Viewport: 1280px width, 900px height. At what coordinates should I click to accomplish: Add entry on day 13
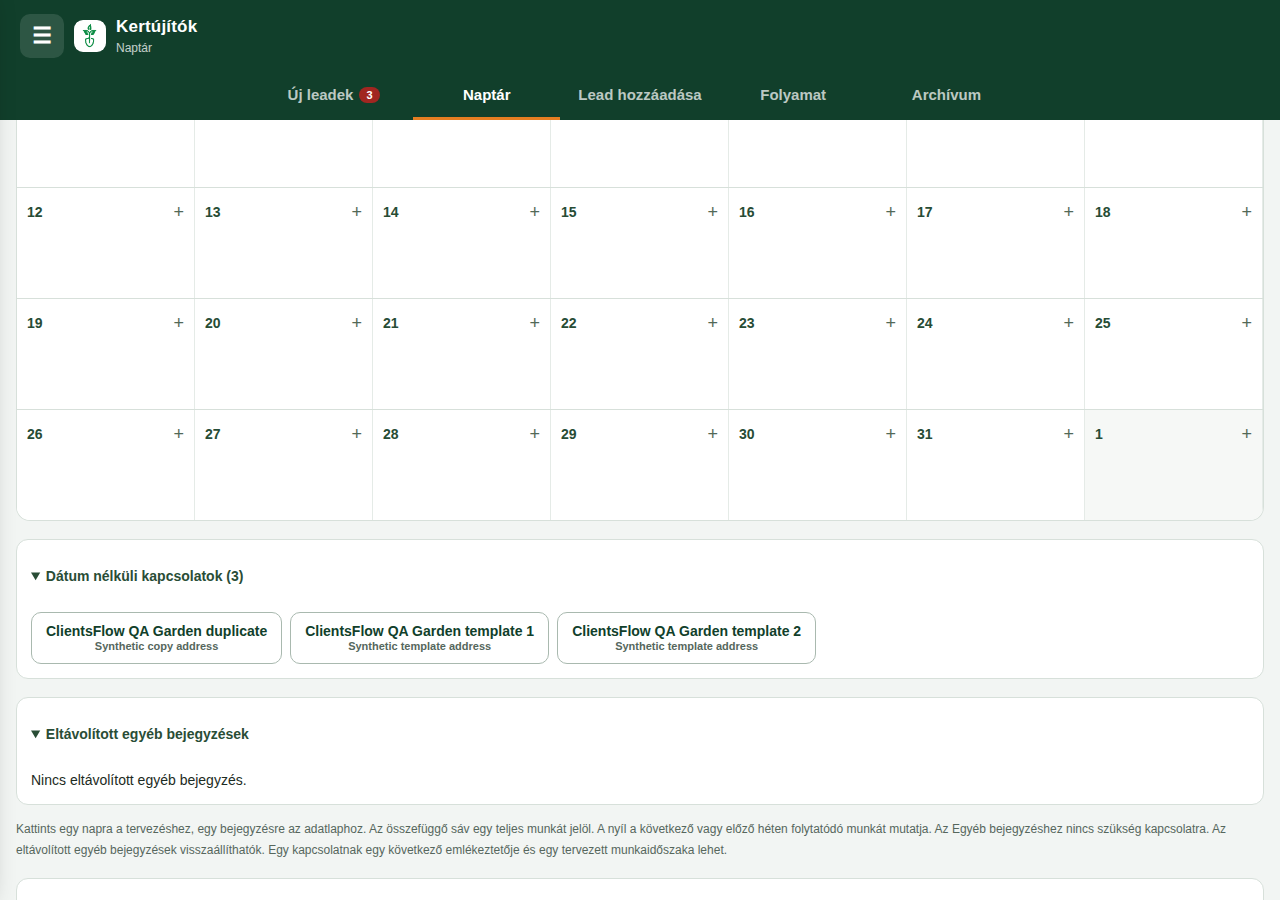(x=357, y=212)
